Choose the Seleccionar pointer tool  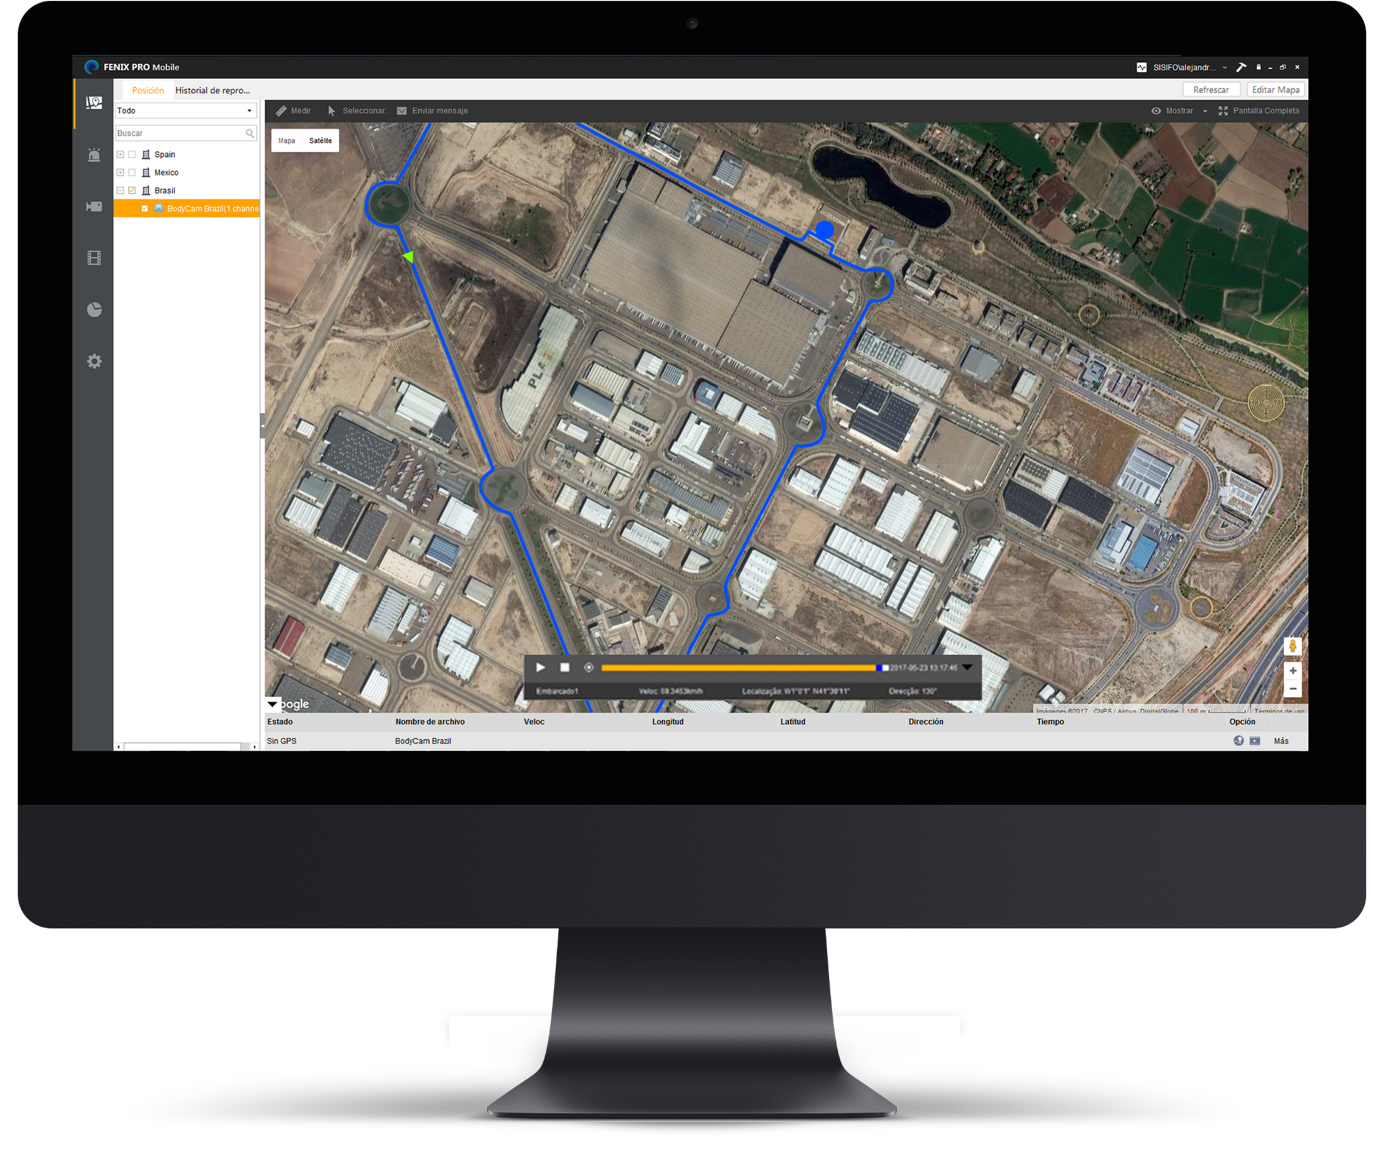pos(357,111)
